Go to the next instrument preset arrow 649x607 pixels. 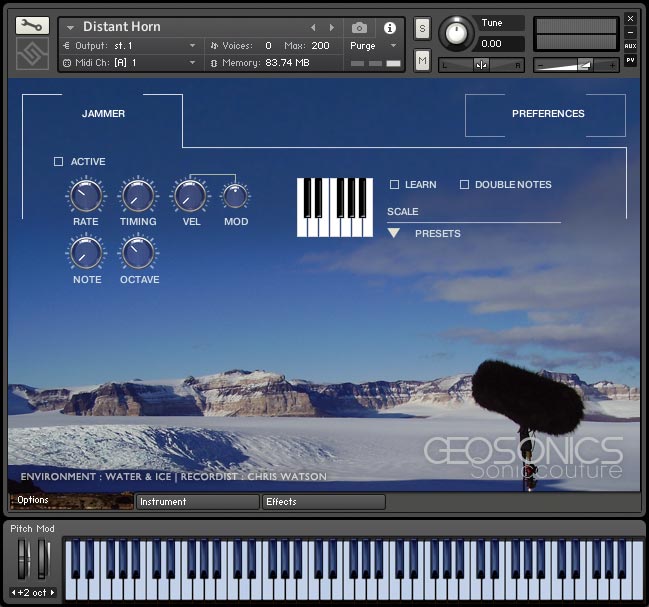332,28
